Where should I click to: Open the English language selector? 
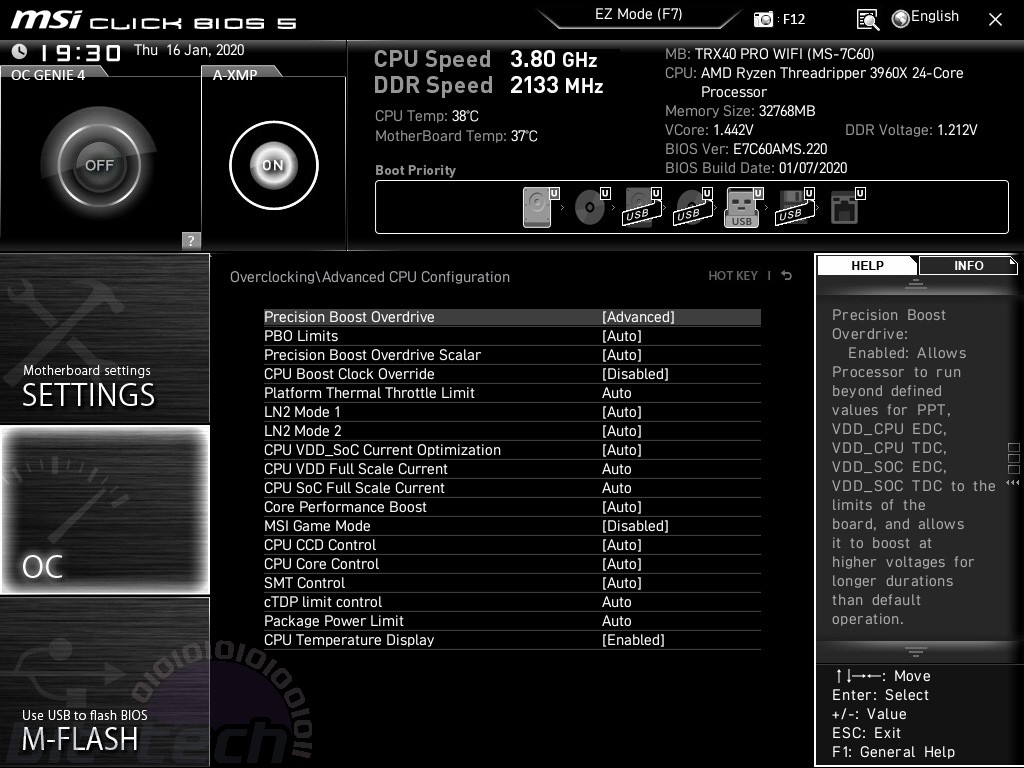click(925, 18)
